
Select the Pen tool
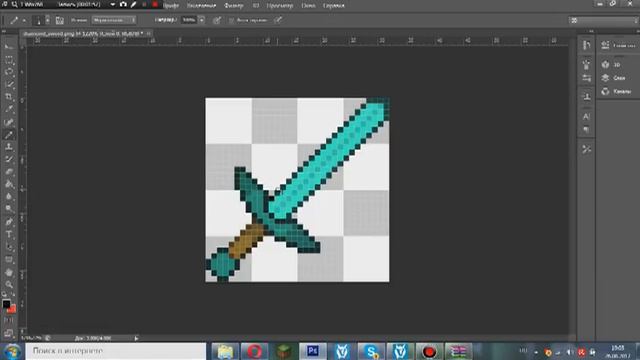(x=9, y=222)
